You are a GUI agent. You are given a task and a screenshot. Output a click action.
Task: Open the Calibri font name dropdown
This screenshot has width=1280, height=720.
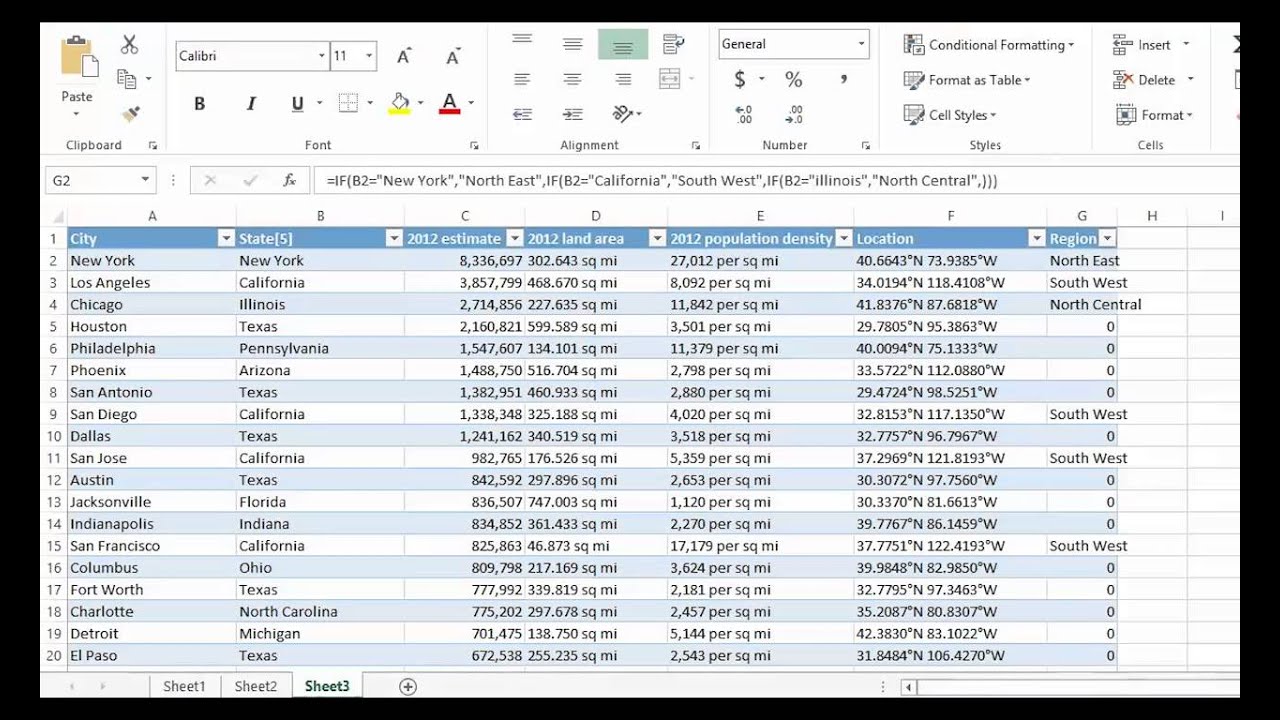click(322, 56)
